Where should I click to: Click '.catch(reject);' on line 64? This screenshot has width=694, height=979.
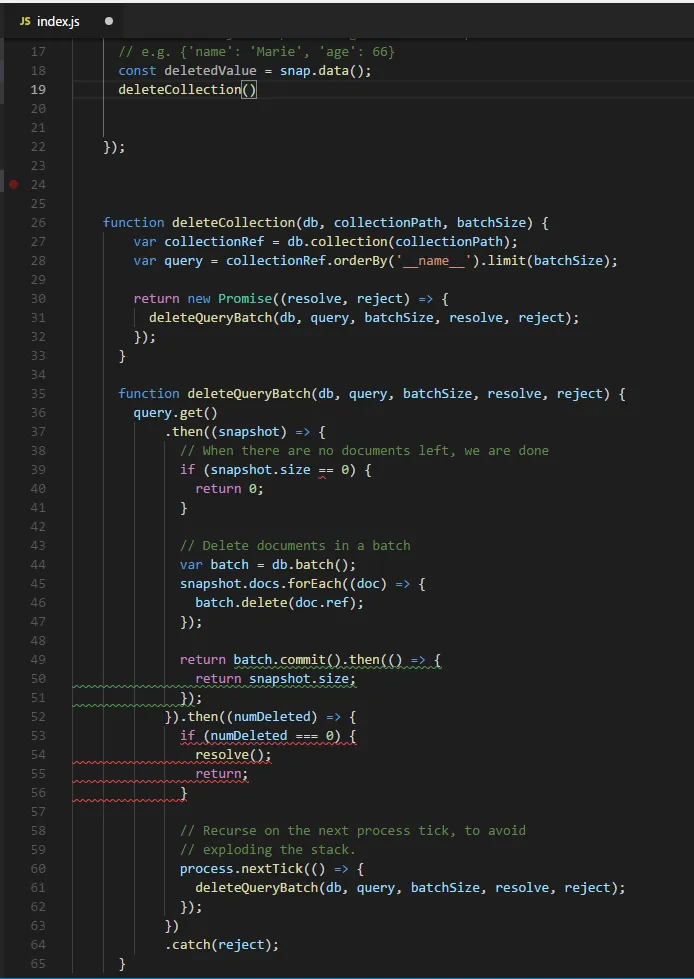[222, 945]
